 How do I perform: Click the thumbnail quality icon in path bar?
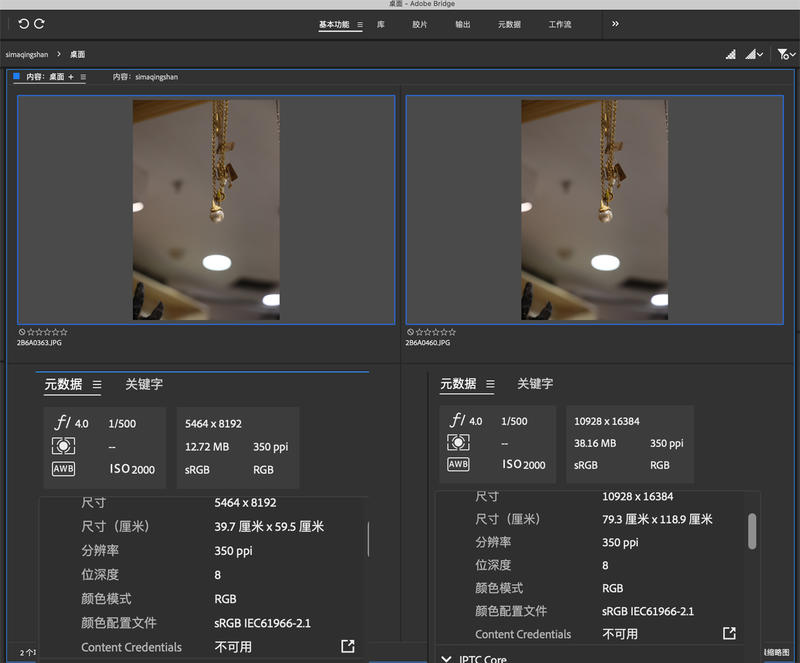click(x=730, y=54)
